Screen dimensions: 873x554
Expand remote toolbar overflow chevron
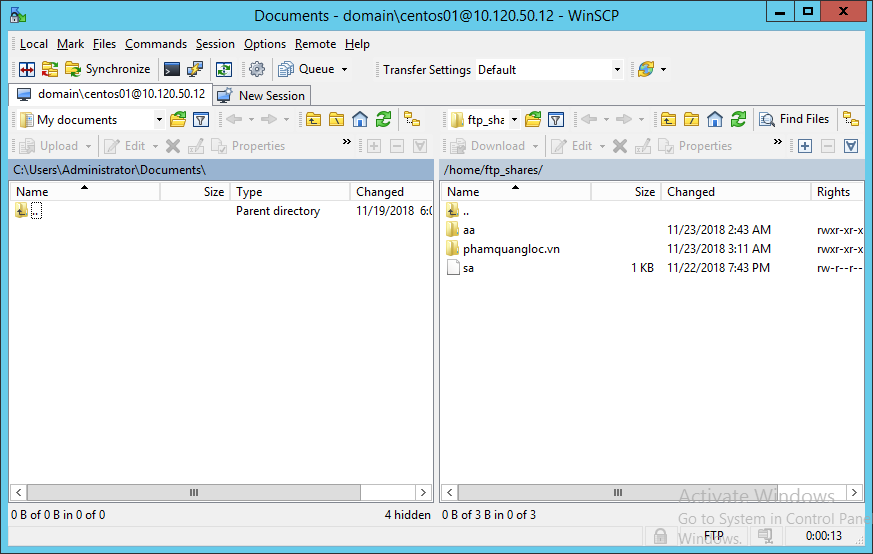point(778,142)
